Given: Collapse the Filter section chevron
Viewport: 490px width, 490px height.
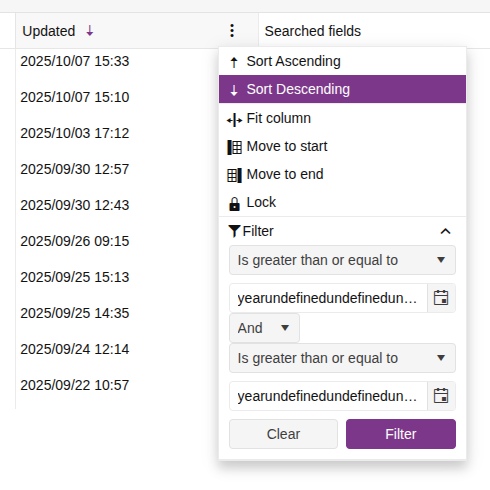Looking at the screenshot, I should tap(446, 231).
